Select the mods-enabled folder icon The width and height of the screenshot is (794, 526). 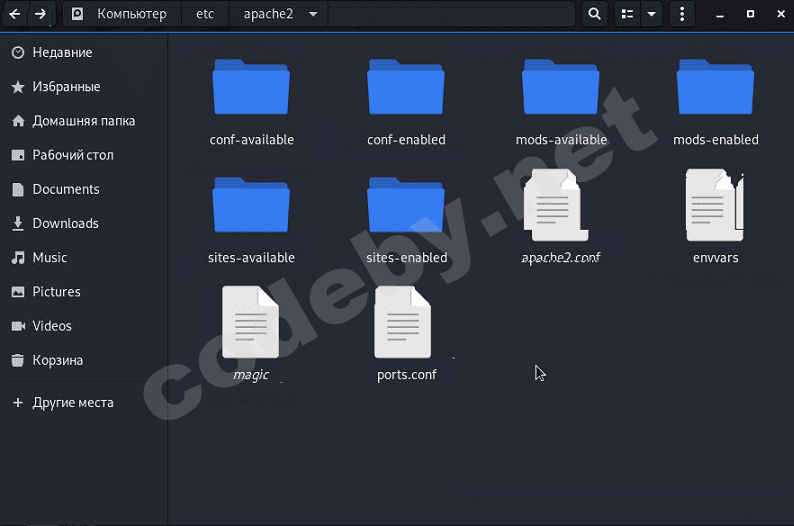[716, 87]
